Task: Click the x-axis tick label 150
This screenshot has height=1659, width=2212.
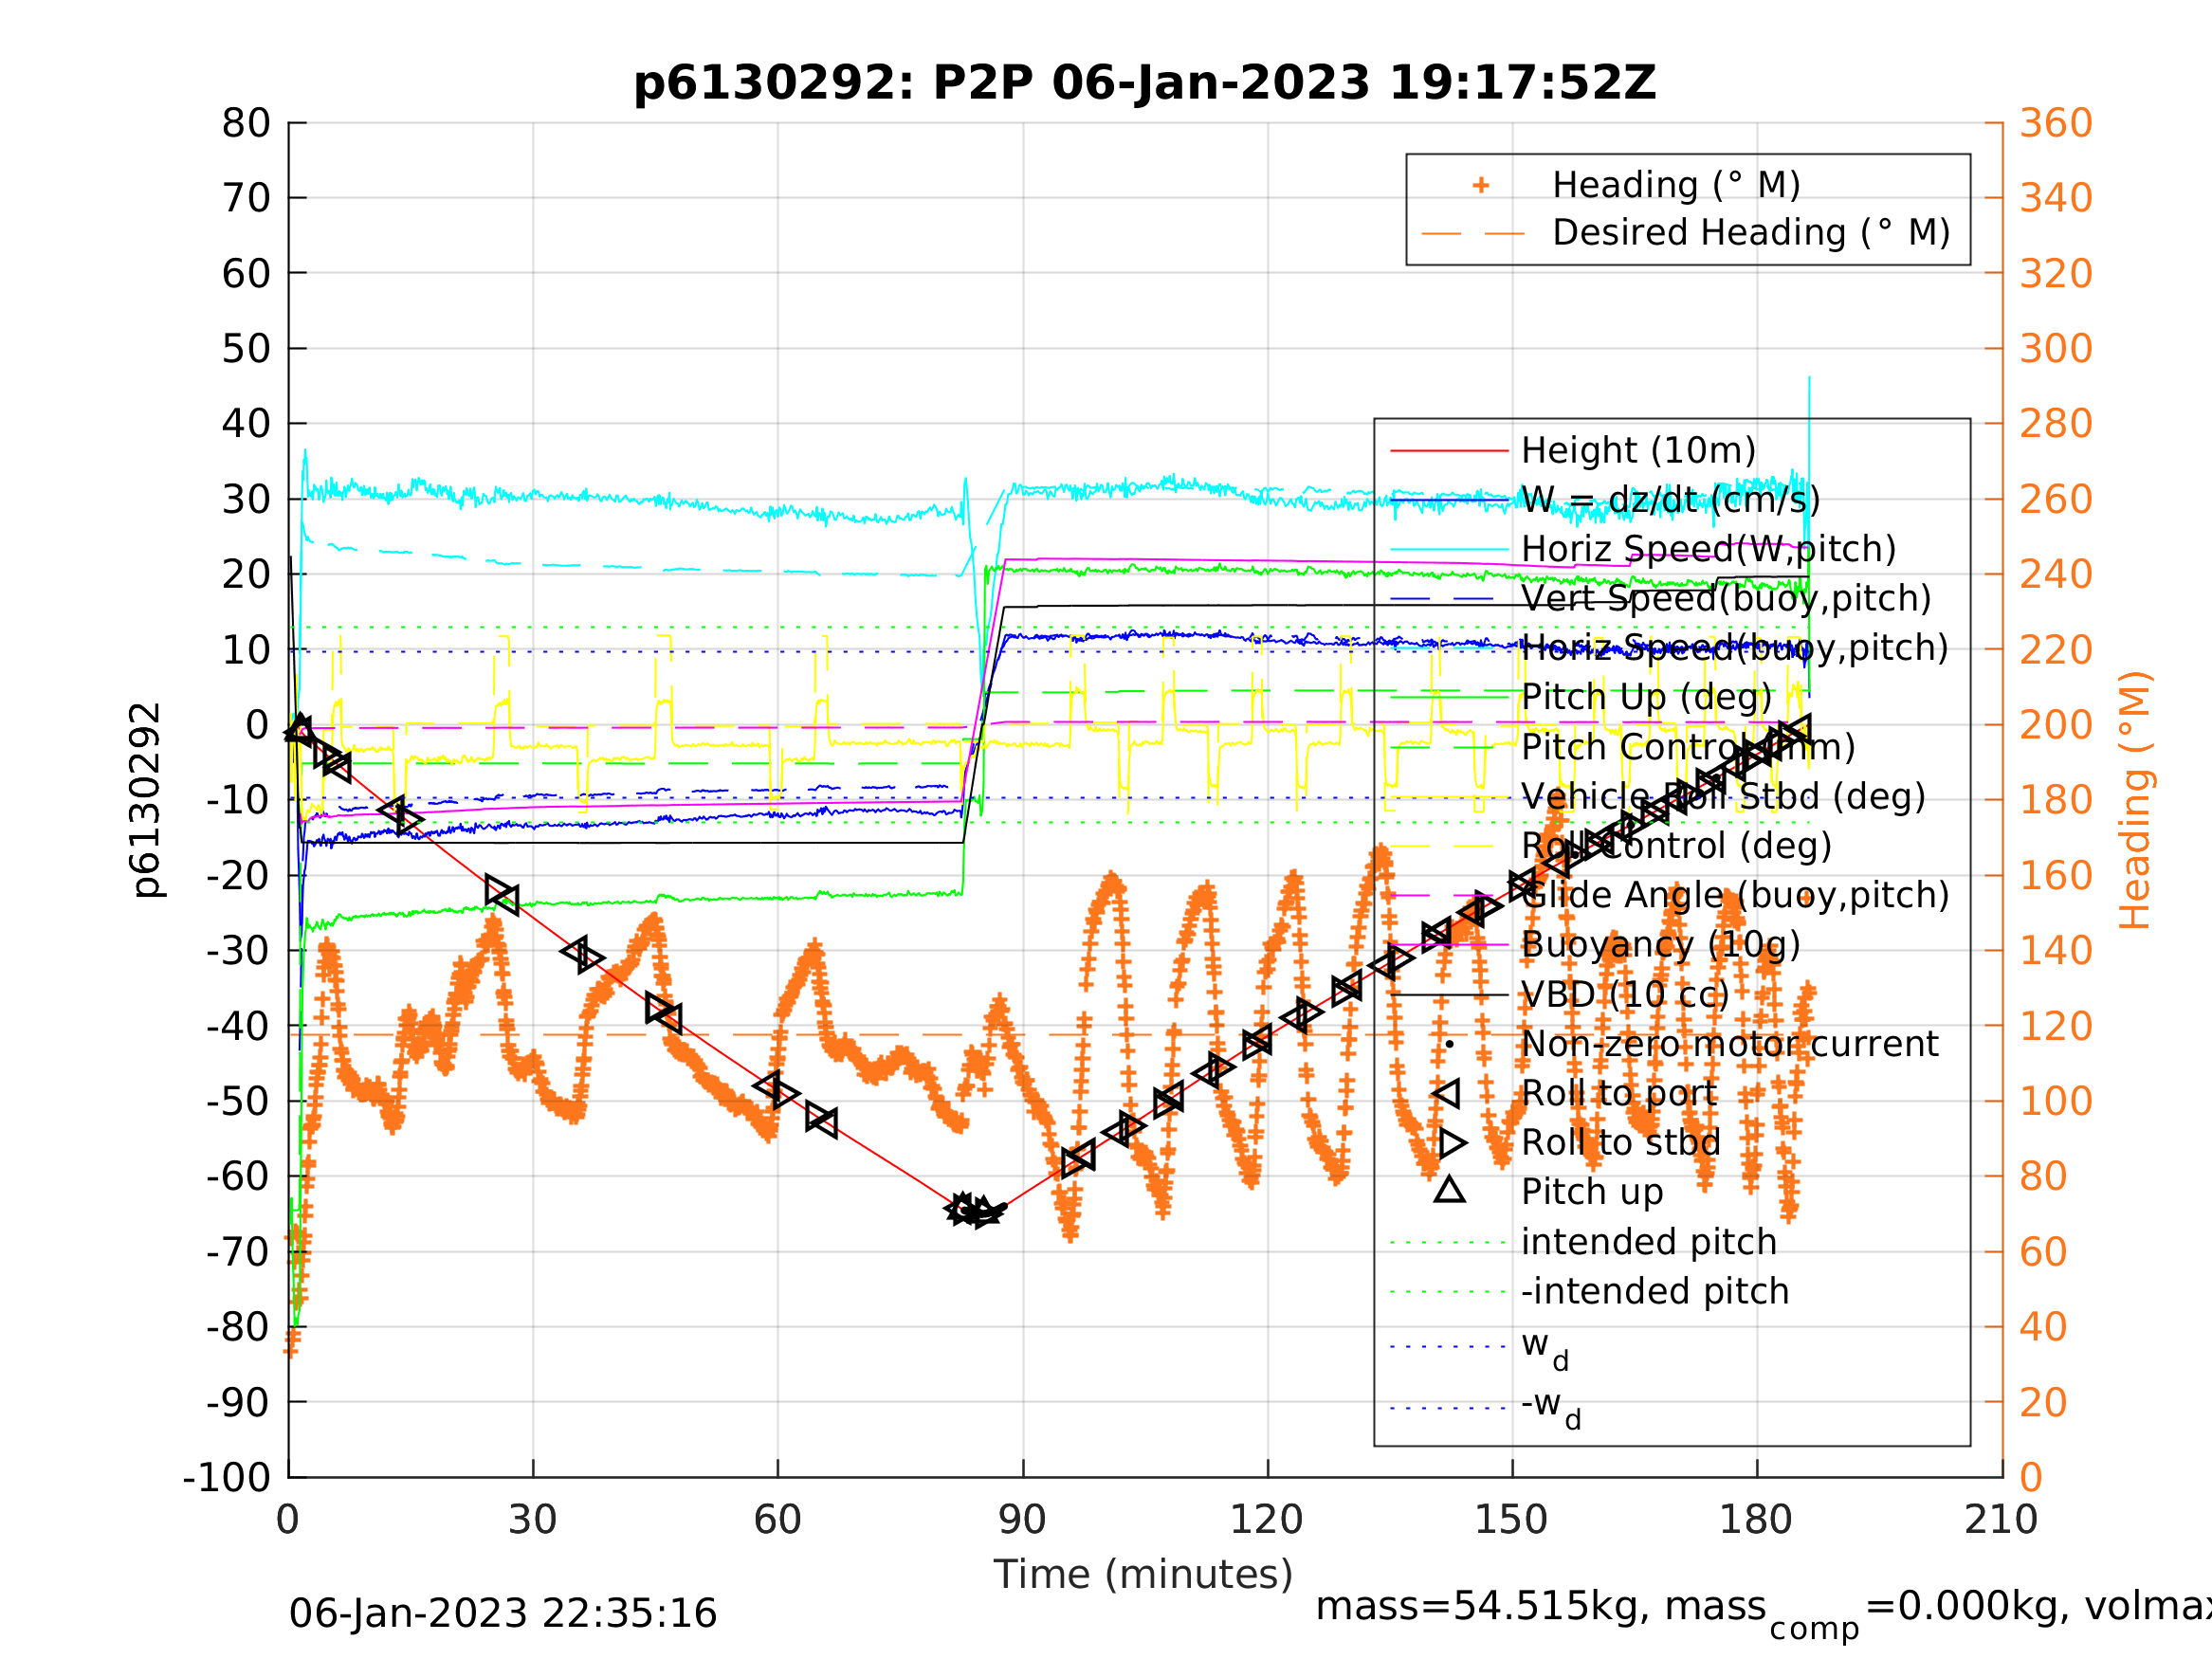Action: [1511, 1520]
